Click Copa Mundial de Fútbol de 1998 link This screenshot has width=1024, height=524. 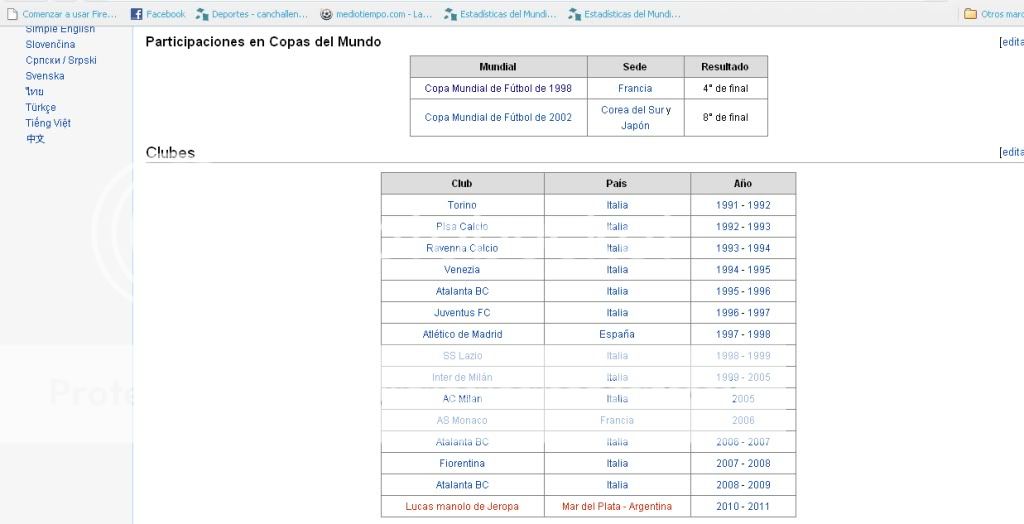coord(498,89)
